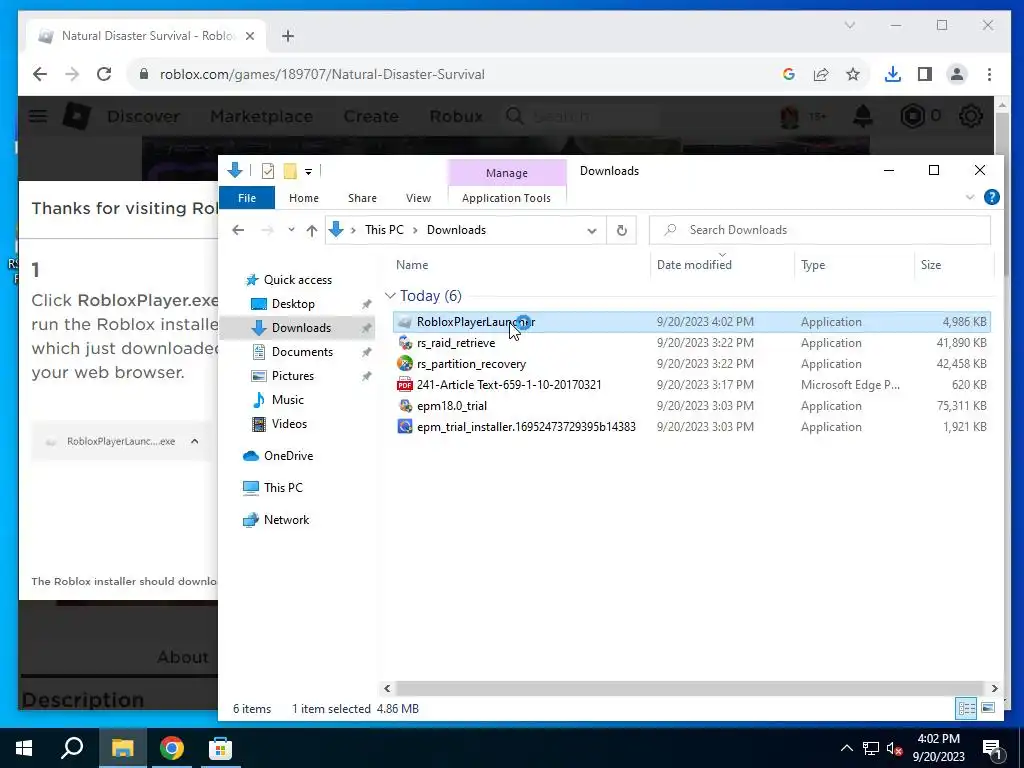Open the File menu in Explorer
The height and width of the screenshot is (768, 1024).
[247, 198]
